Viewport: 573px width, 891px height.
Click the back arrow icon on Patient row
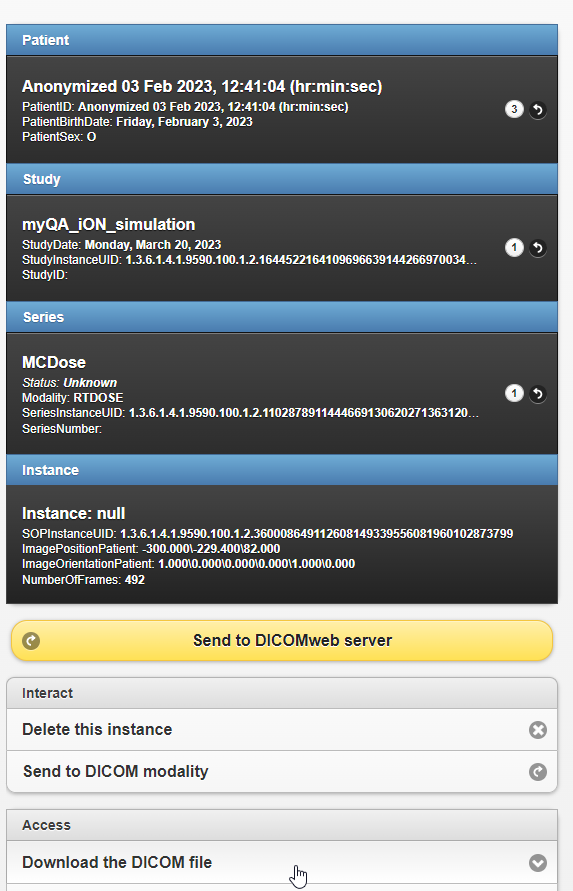(x=538, y=110)
